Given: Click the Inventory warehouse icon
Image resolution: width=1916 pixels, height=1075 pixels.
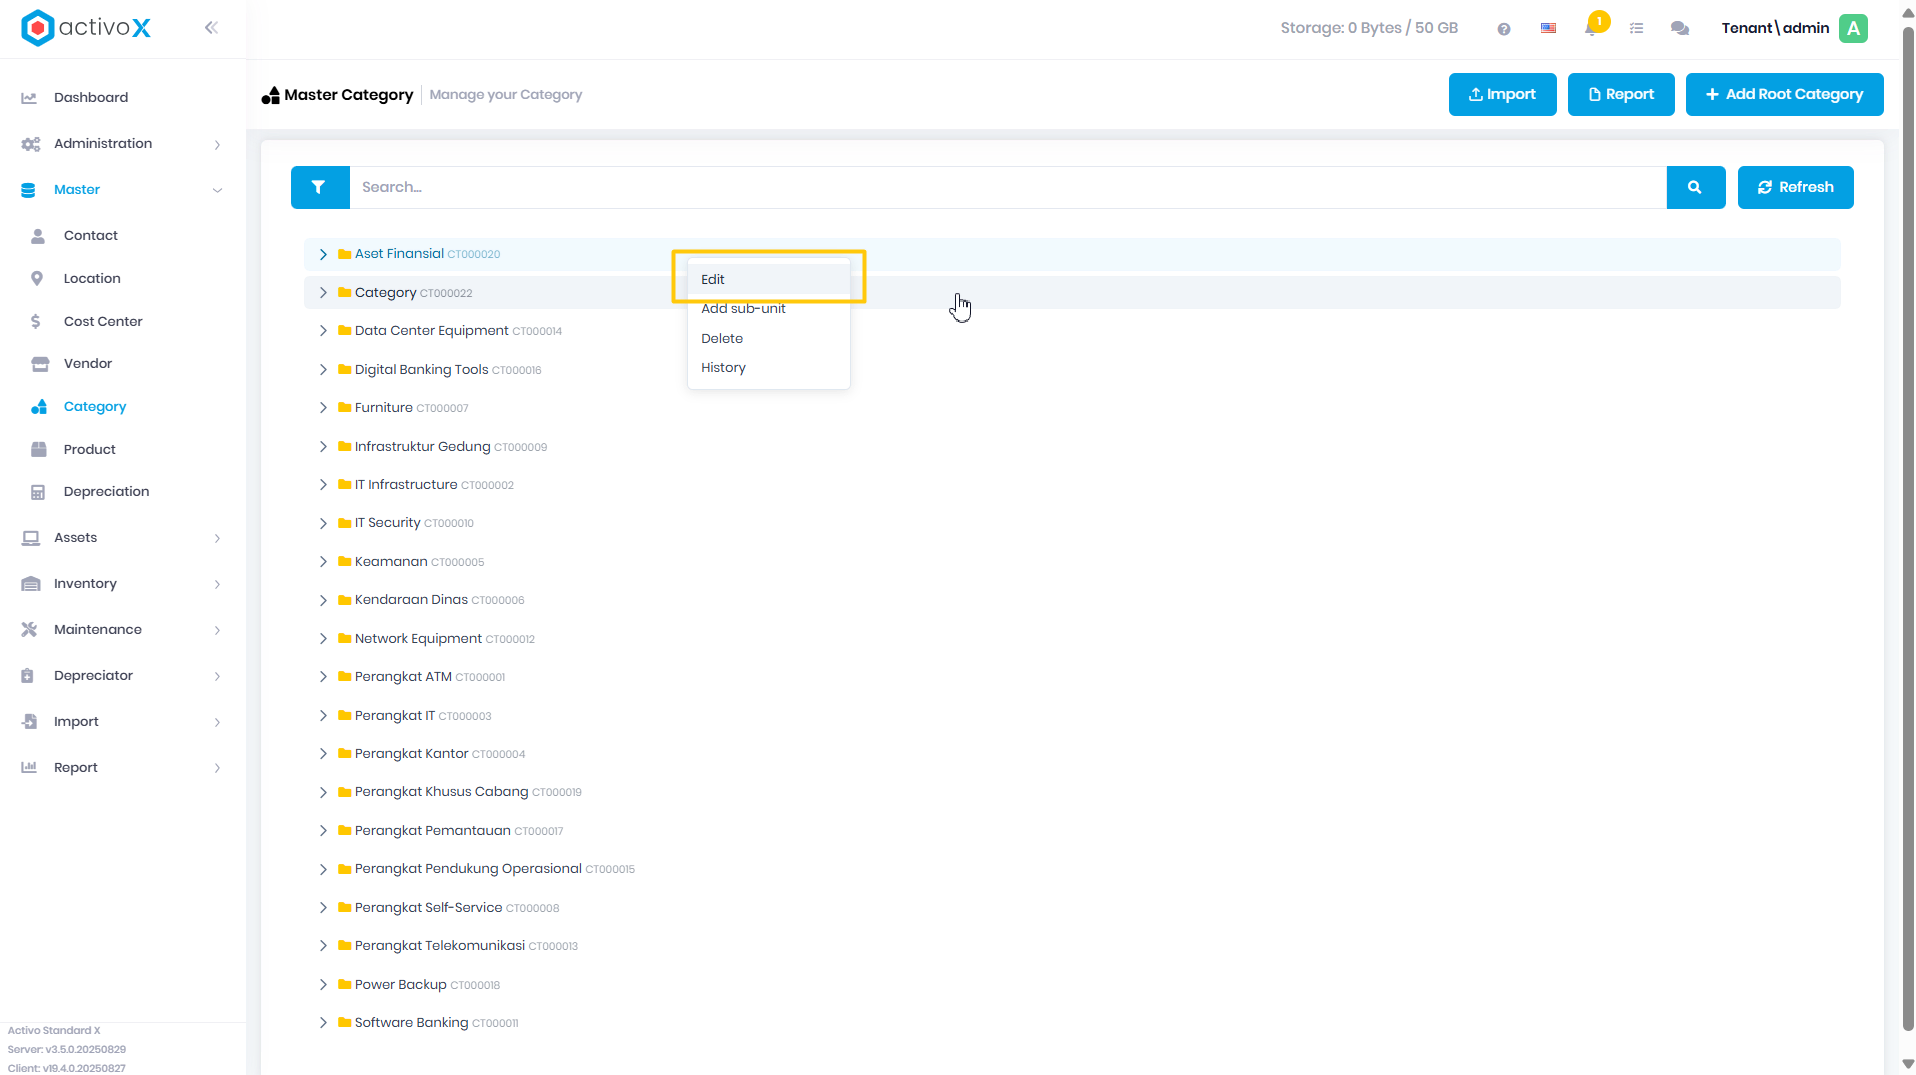Looking at the screenshot, I should click(30, 584).
